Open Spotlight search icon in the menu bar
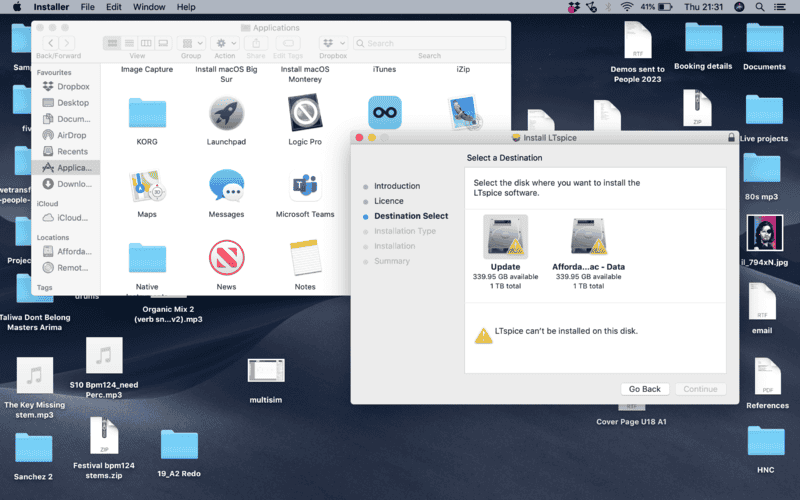The width and height of the screenshot is (800, 500). (760, 7)
